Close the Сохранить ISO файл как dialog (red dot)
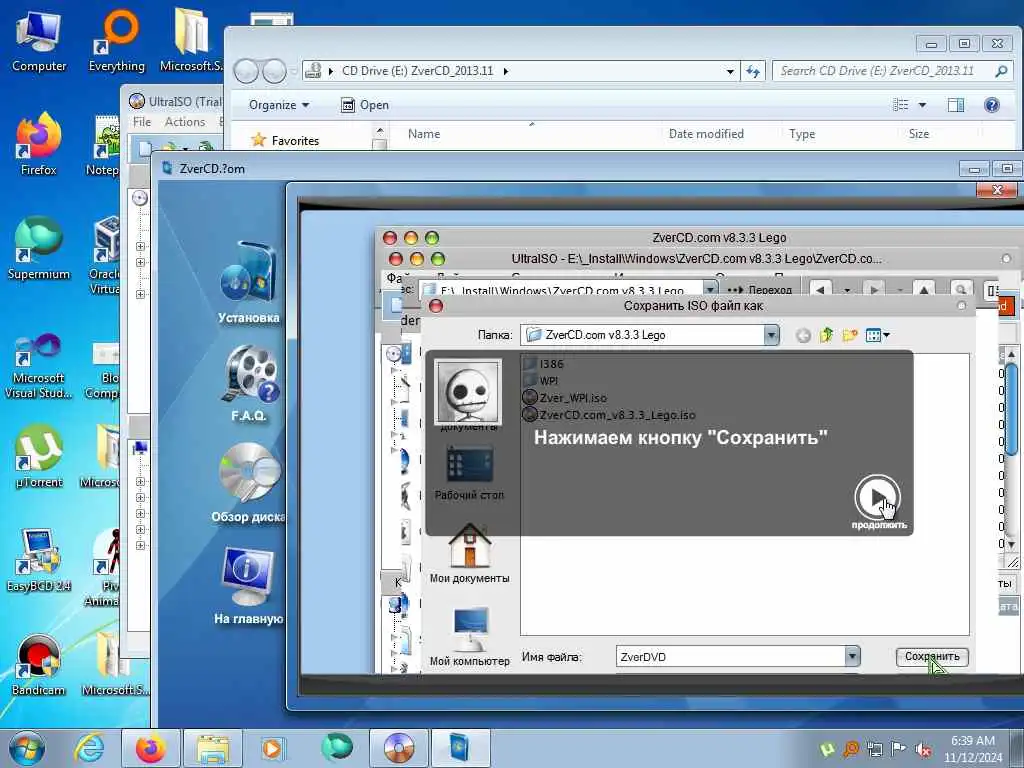 (x=436, y=306)
